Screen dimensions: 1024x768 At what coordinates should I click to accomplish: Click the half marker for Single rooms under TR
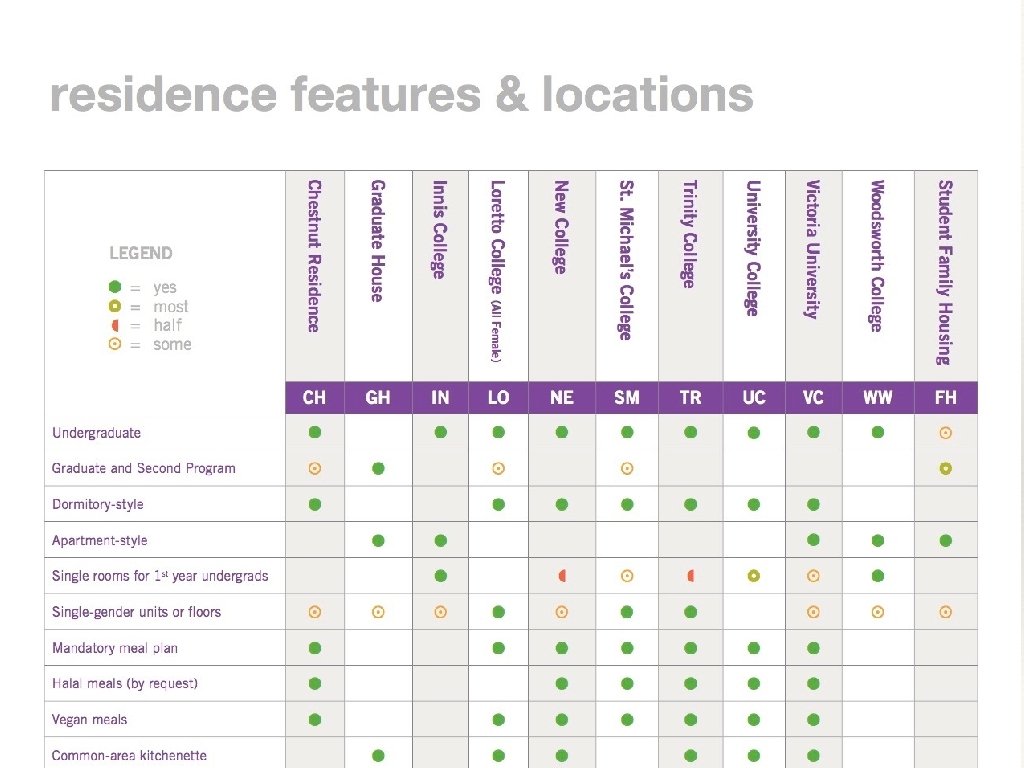pos(691,576)
